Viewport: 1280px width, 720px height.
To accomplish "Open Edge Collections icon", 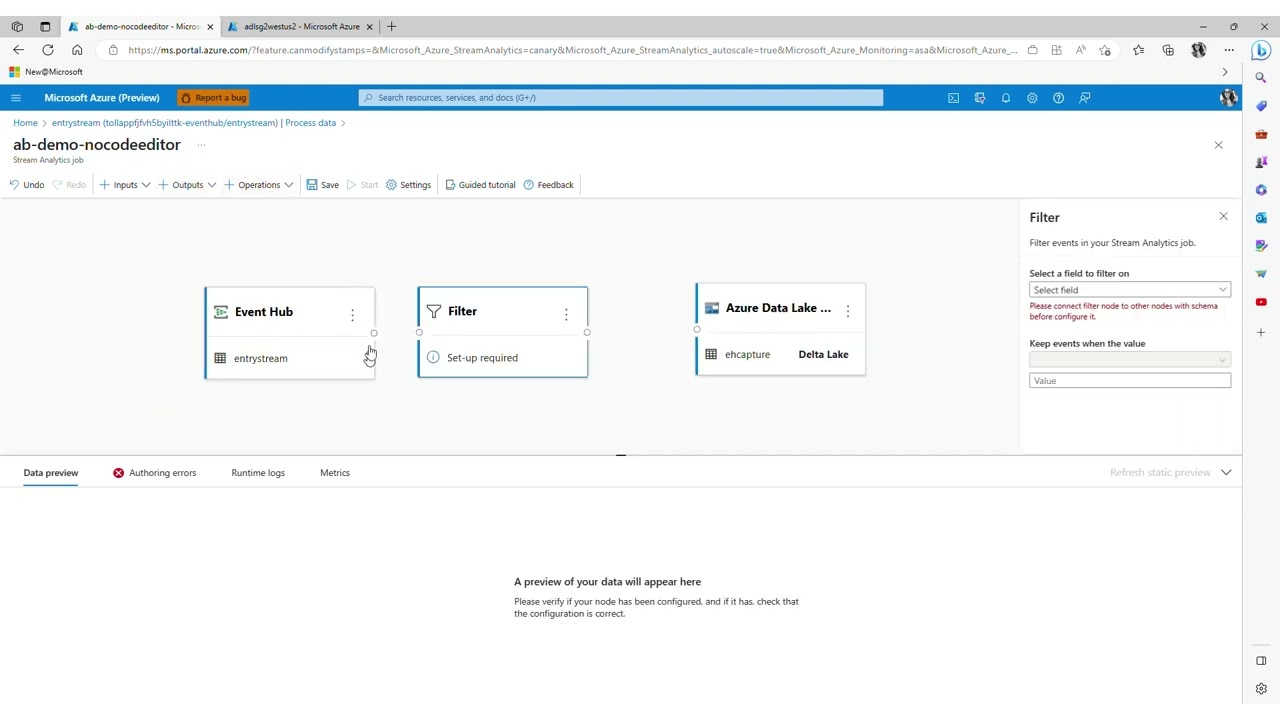I will [x=1168, y=50].
